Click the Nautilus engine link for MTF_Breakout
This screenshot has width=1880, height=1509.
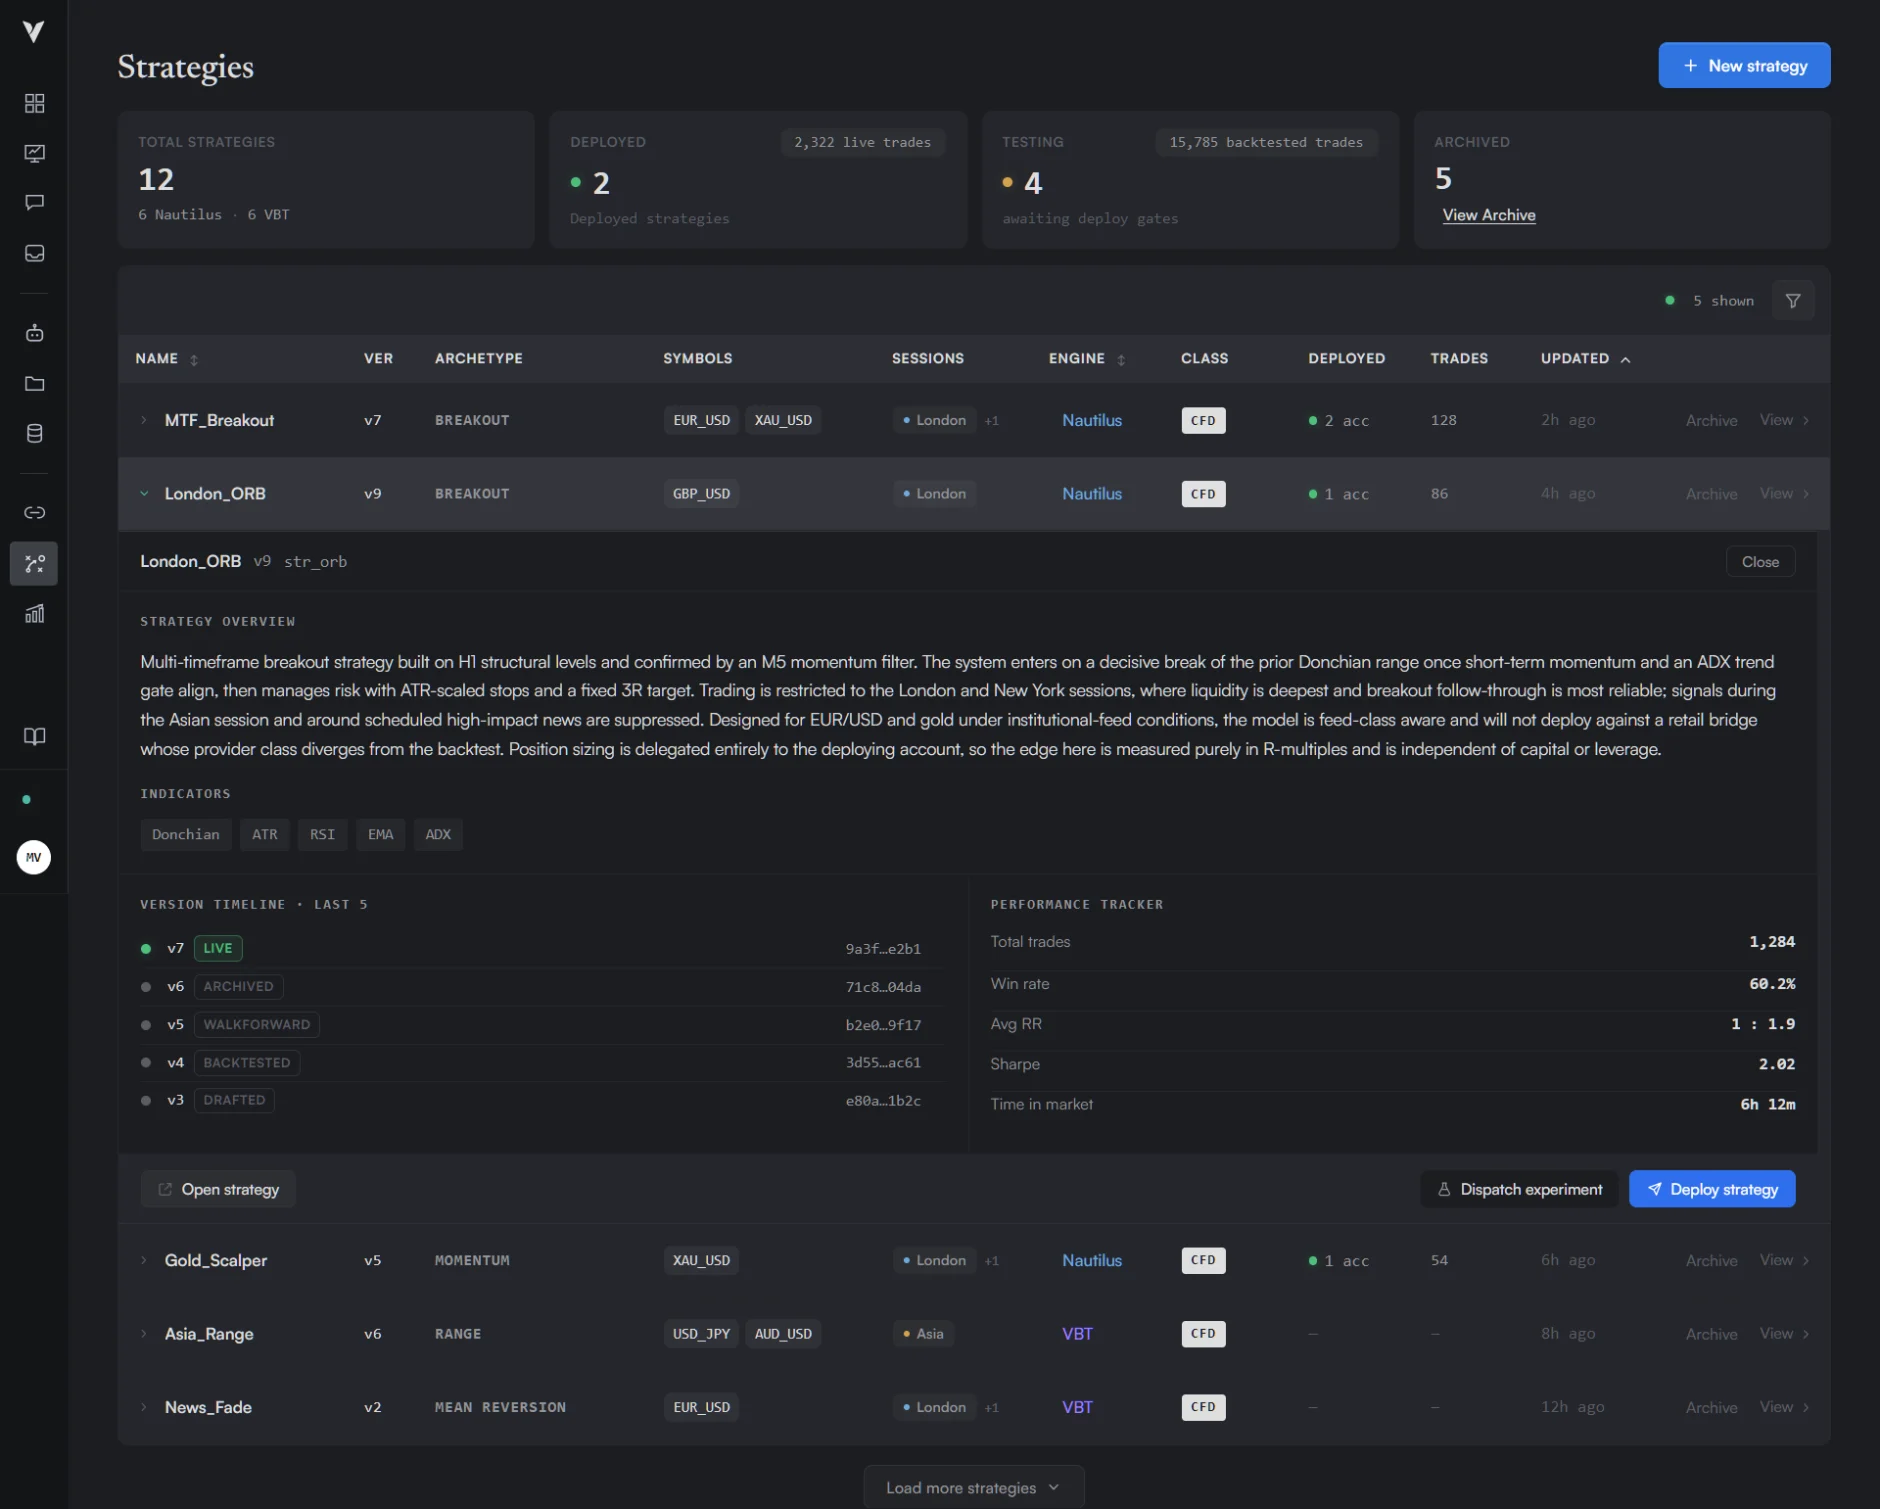[x=1091, y=420]
